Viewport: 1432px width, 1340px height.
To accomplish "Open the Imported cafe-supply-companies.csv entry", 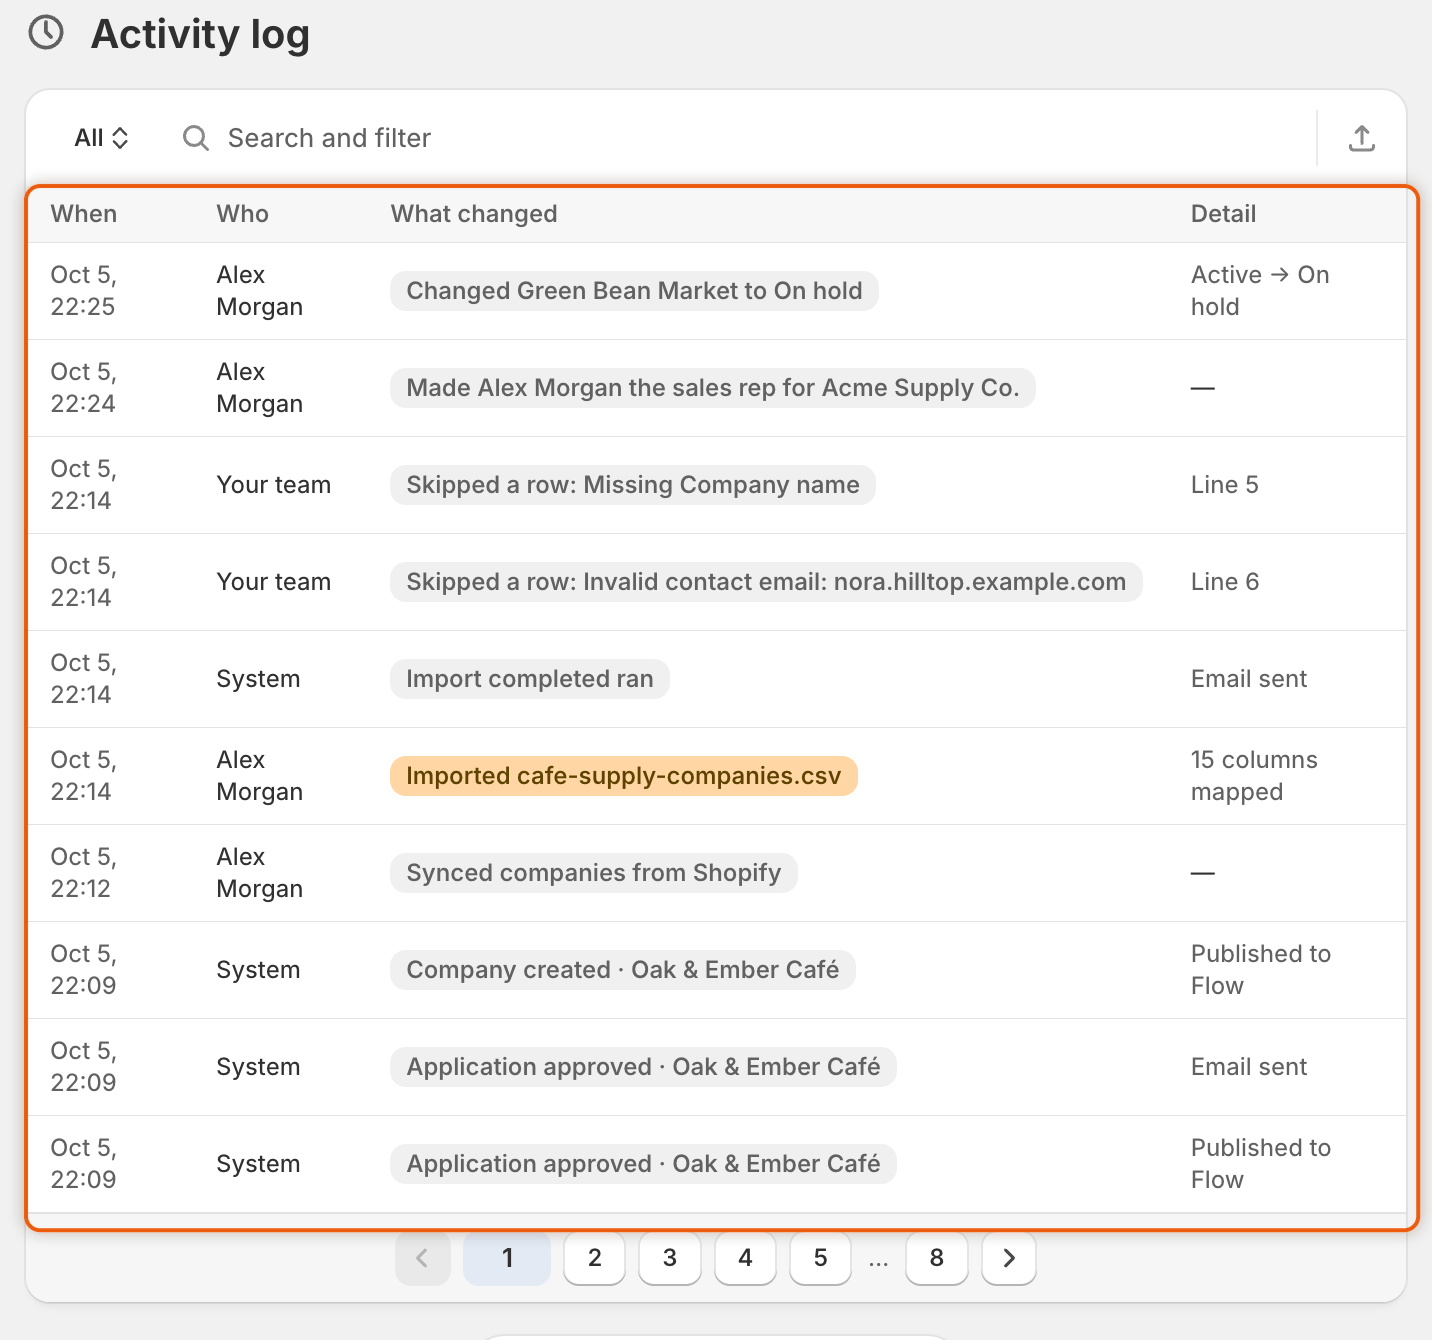I will [624, 776].
